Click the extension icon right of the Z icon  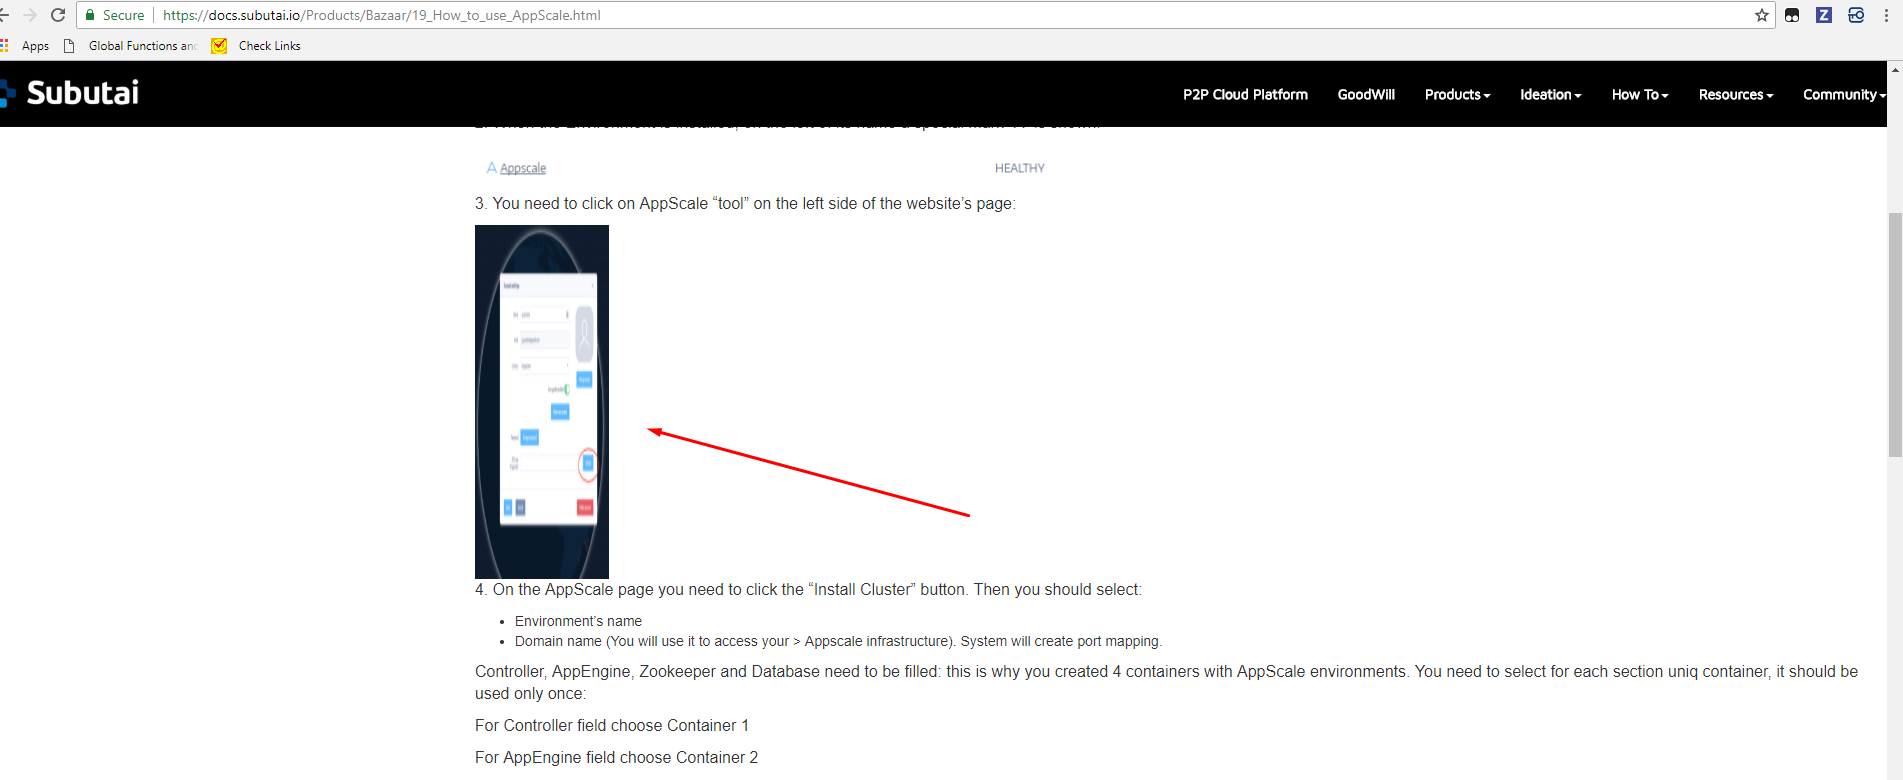1856,15
